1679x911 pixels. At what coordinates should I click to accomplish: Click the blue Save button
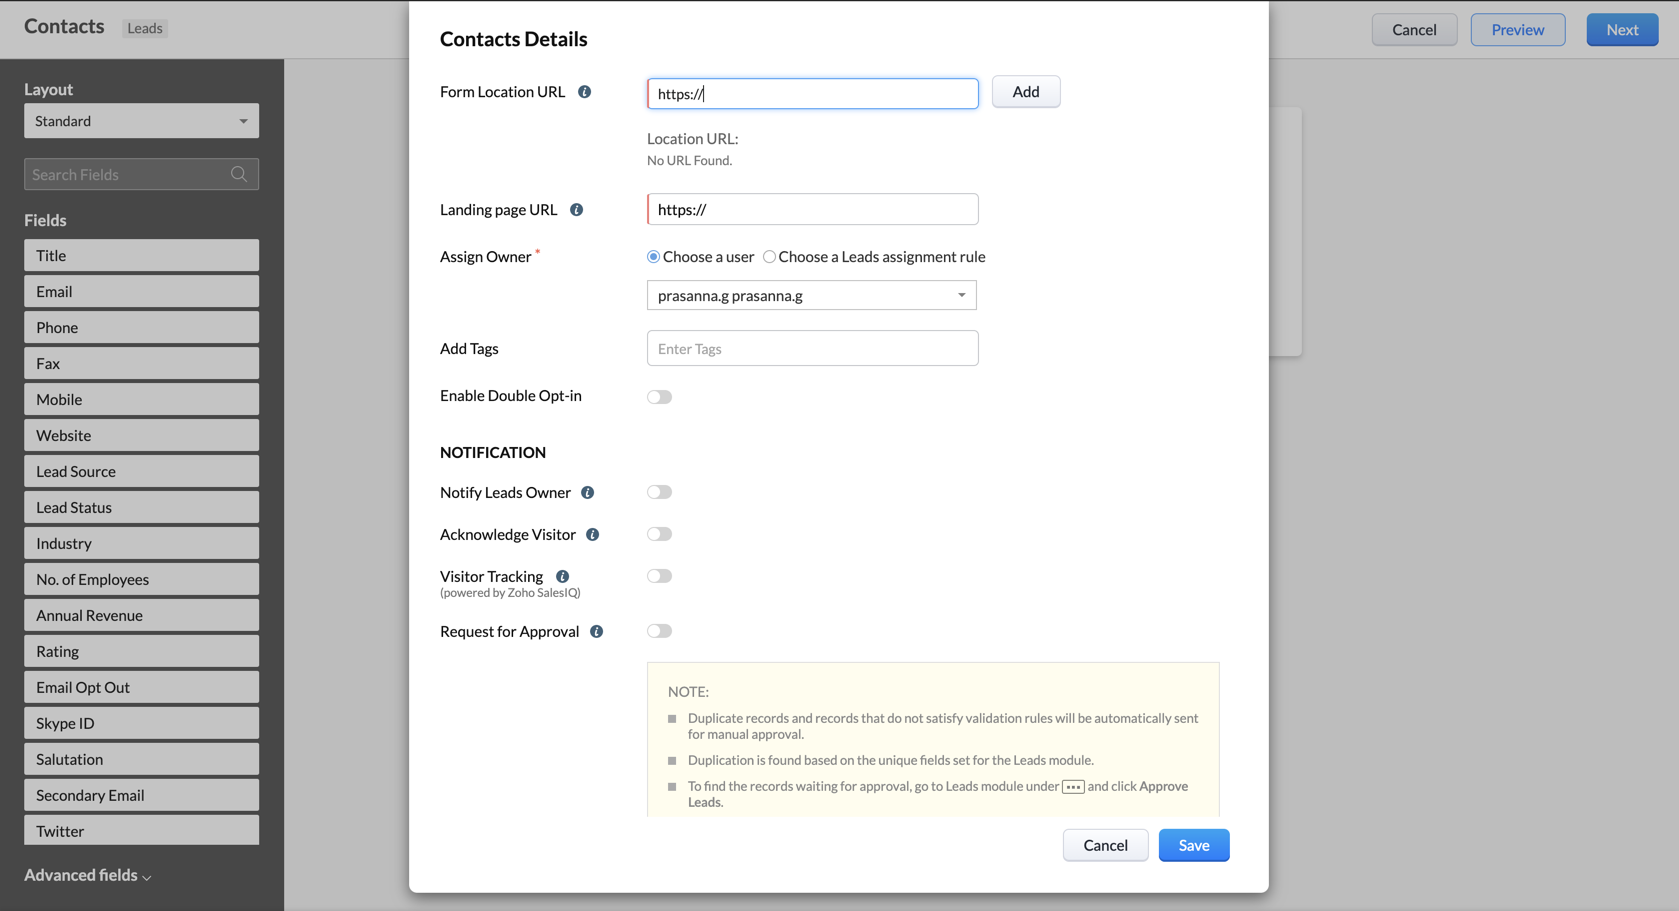1193,845
